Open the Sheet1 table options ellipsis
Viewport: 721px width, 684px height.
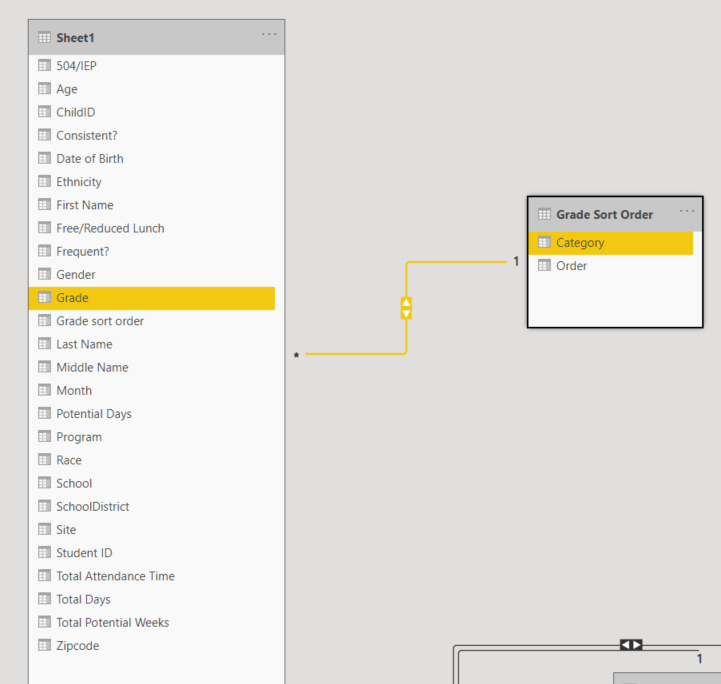(269, 34)
